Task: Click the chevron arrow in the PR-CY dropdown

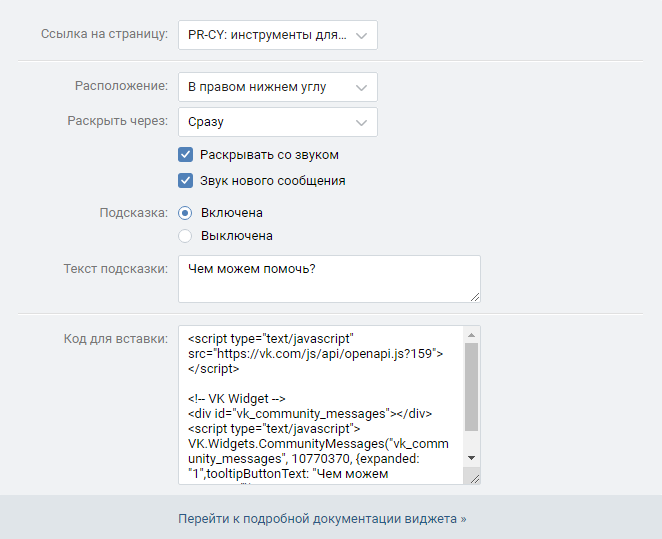Action: tap(361, 36)
